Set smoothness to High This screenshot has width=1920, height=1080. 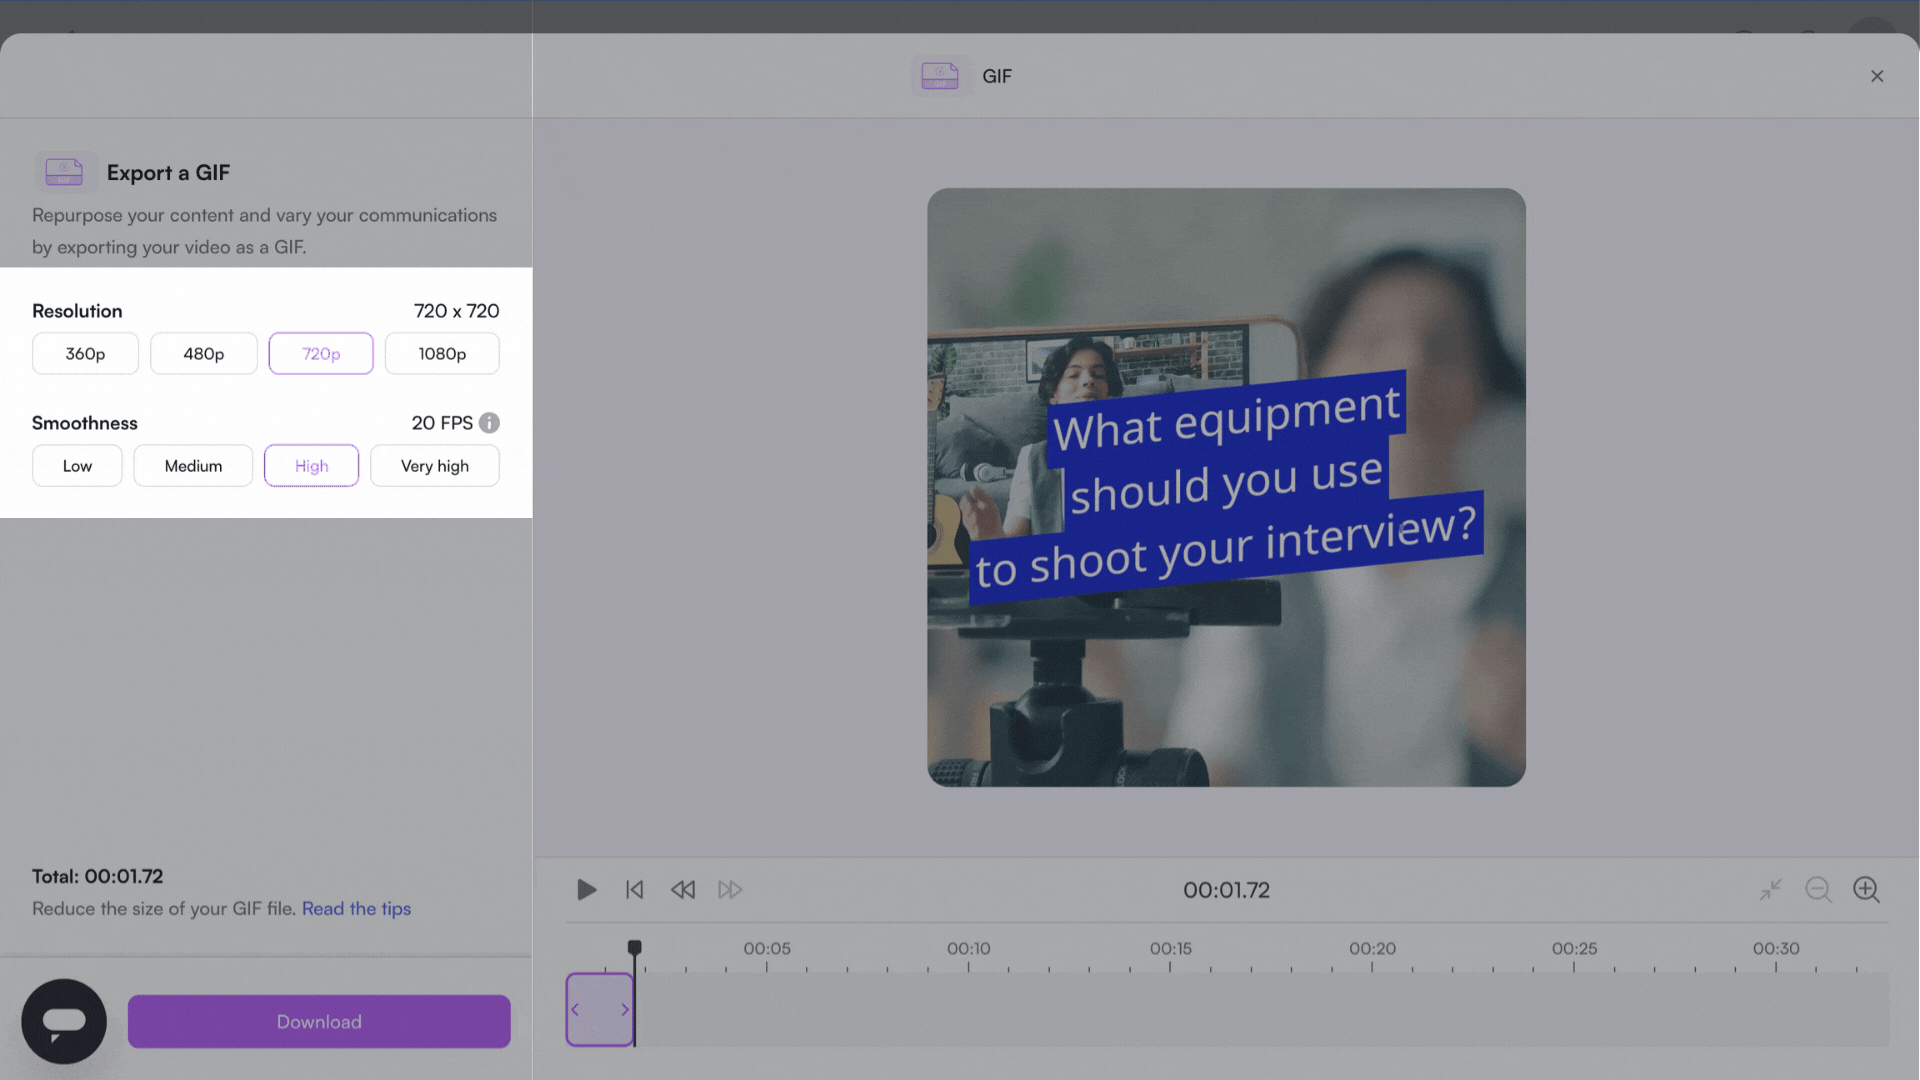click(x=311, y=466)
